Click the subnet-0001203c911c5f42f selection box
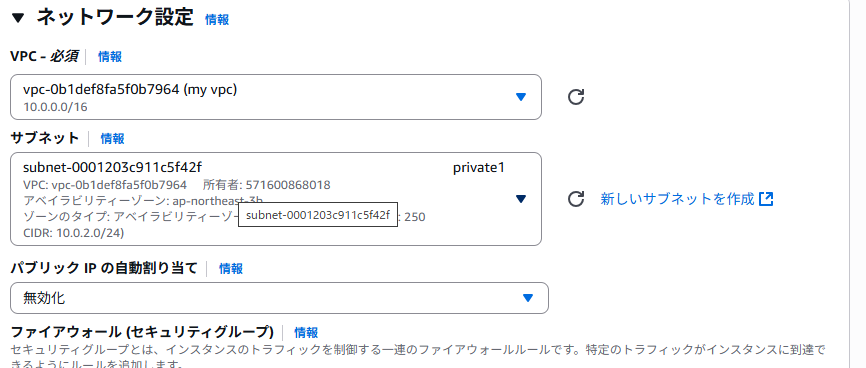The width and height of the screenshot is (866, 368). (276, 199)
